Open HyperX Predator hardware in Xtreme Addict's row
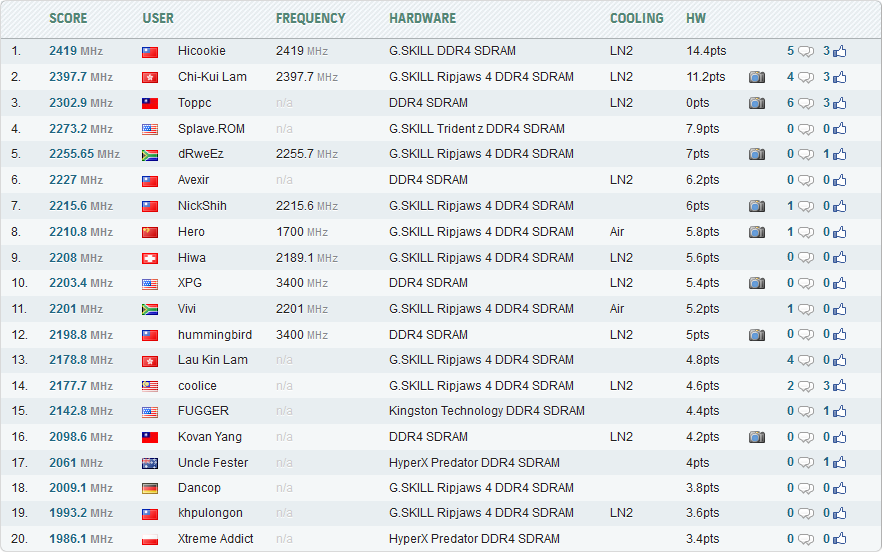Viewport: 882px width, 552px height. (x=474, y=539)
